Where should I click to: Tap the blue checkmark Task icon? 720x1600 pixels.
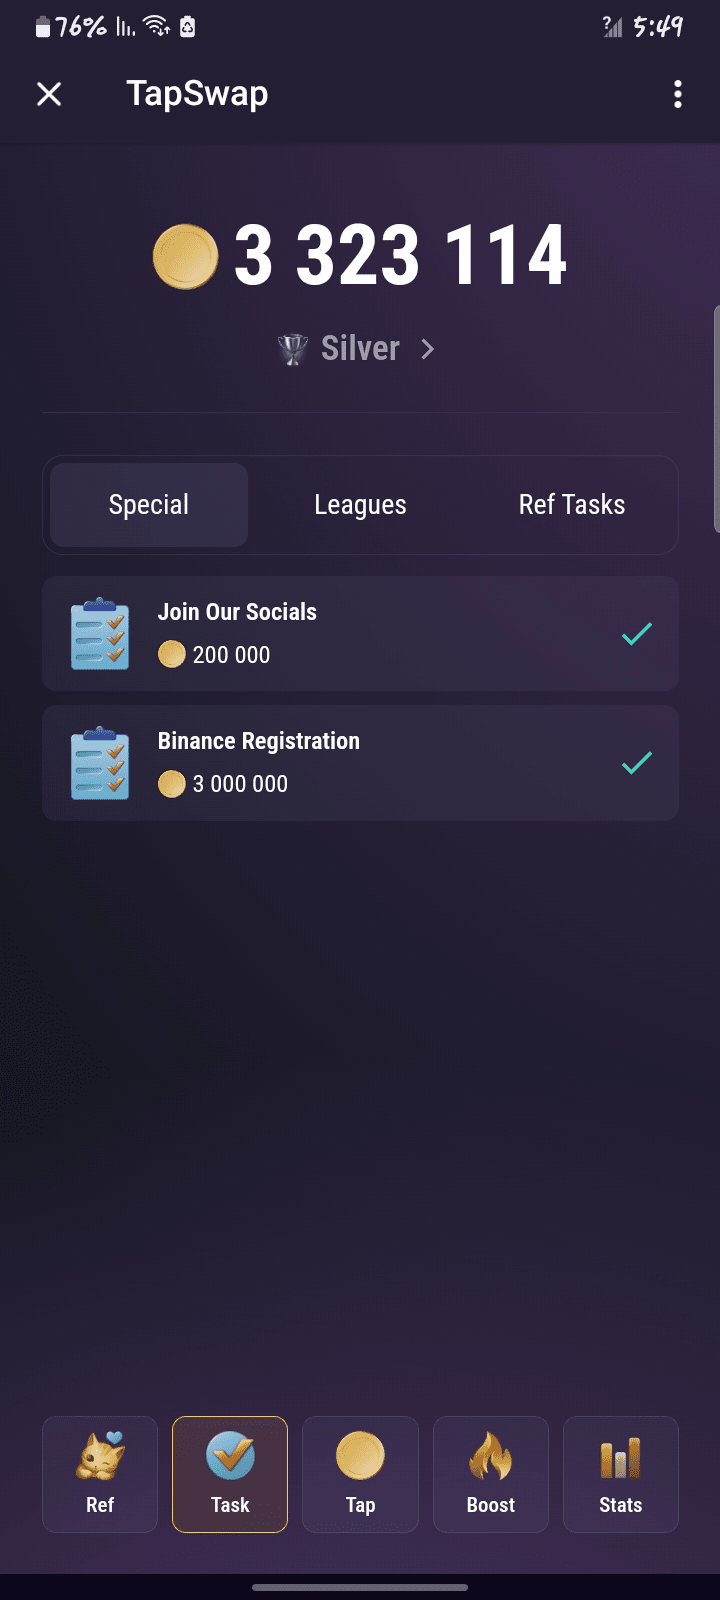click(230, 1456)
